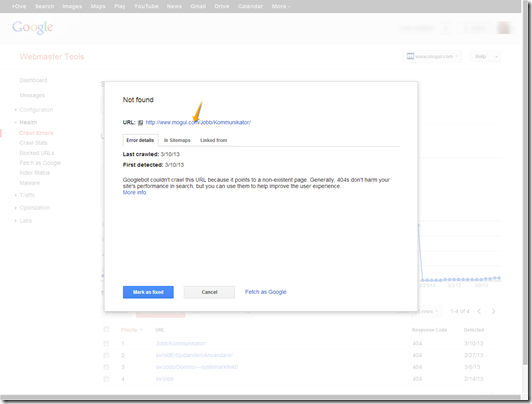Expand the Configuration section
This screenshot has width=532, height=404.
pos(36,110)
